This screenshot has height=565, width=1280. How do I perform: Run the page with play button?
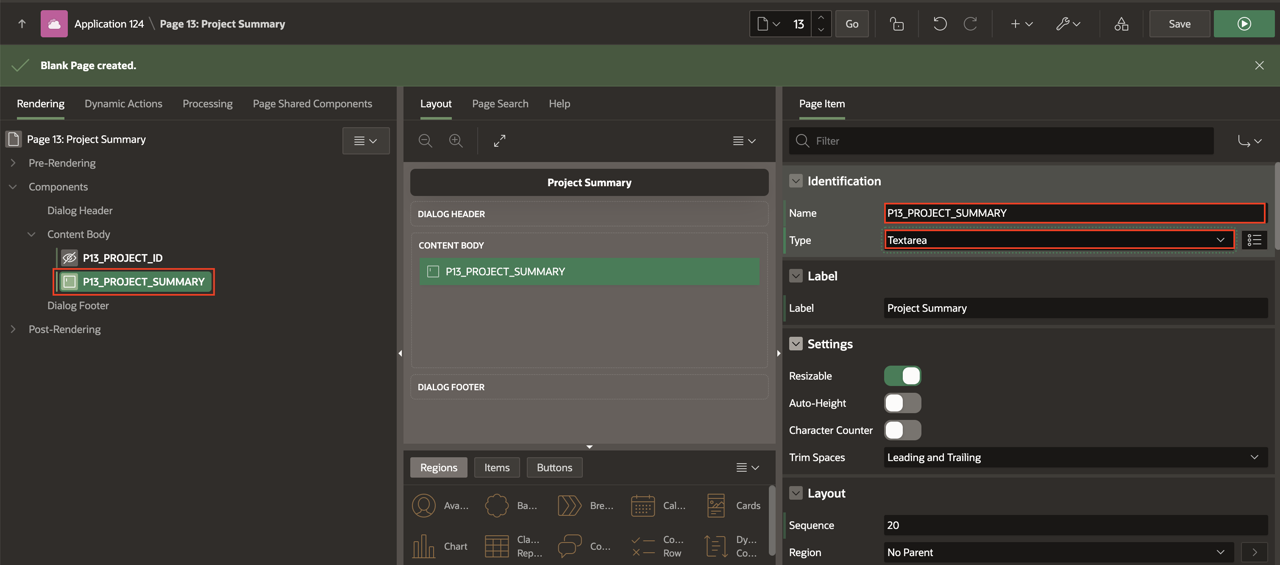click(1244, 24)
